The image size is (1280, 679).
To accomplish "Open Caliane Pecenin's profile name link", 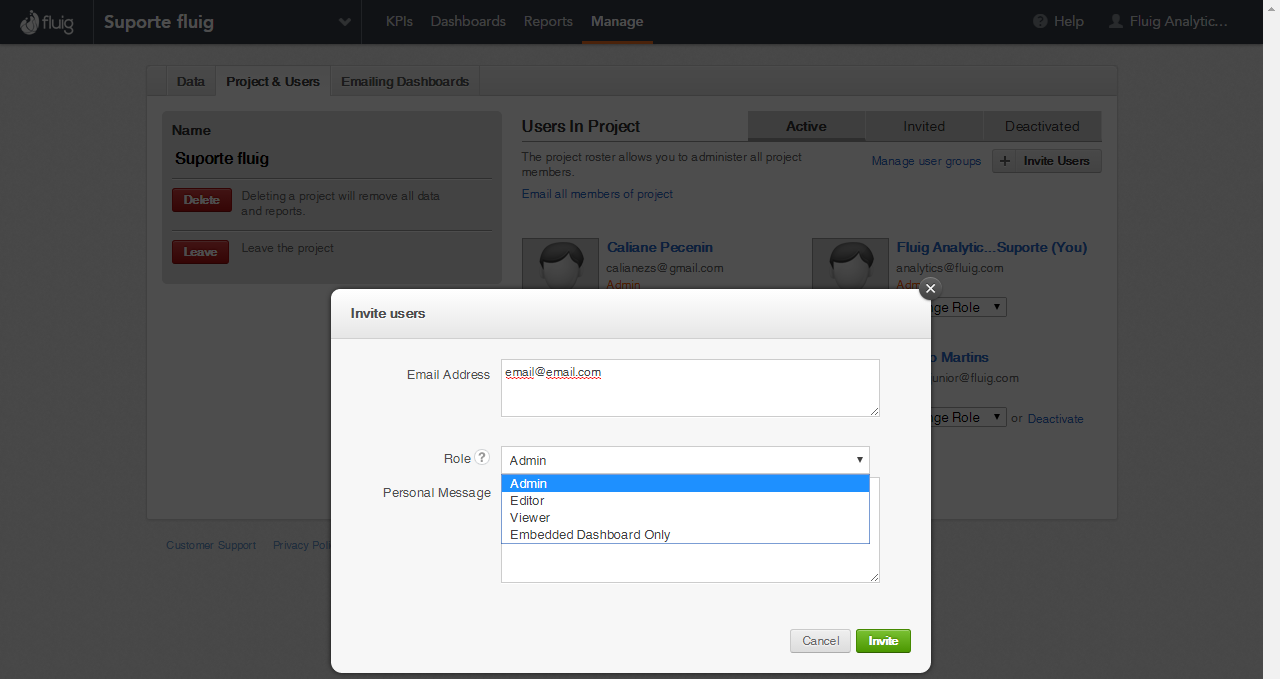I will (660, 247).
